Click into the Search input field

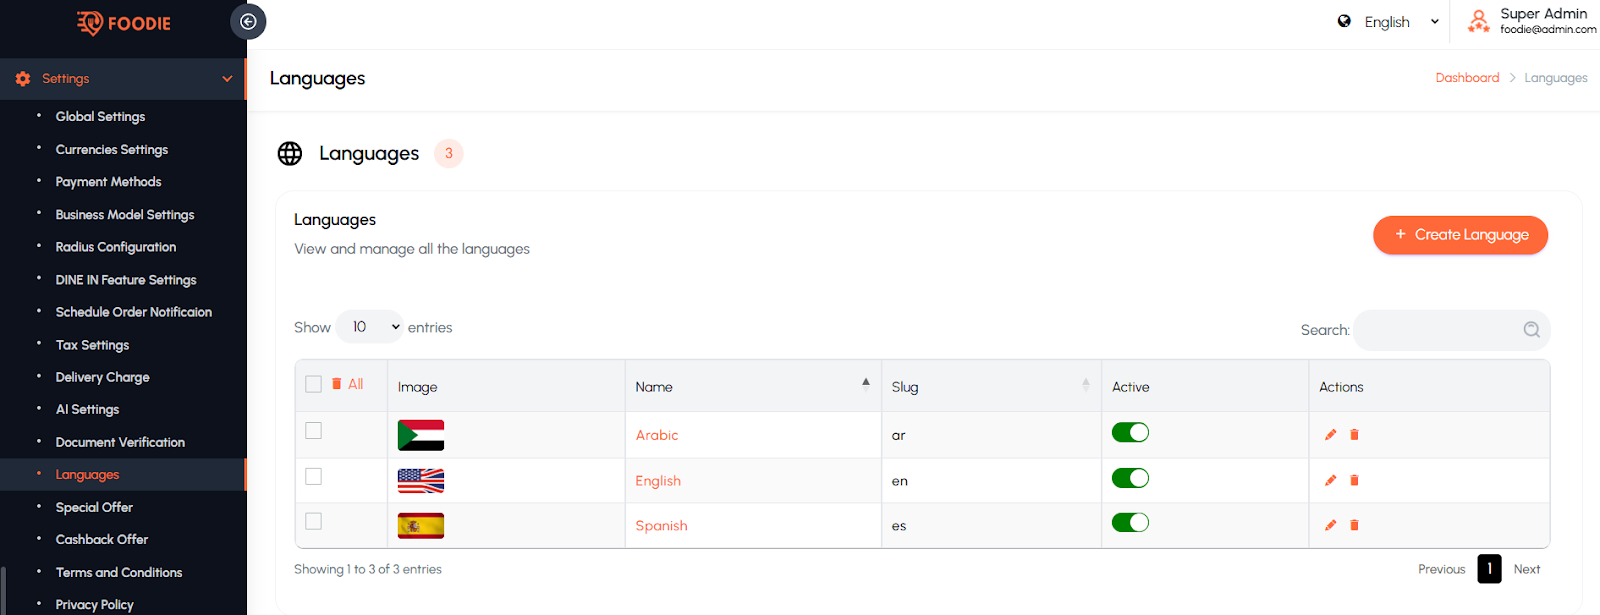tap(1435, 330)
